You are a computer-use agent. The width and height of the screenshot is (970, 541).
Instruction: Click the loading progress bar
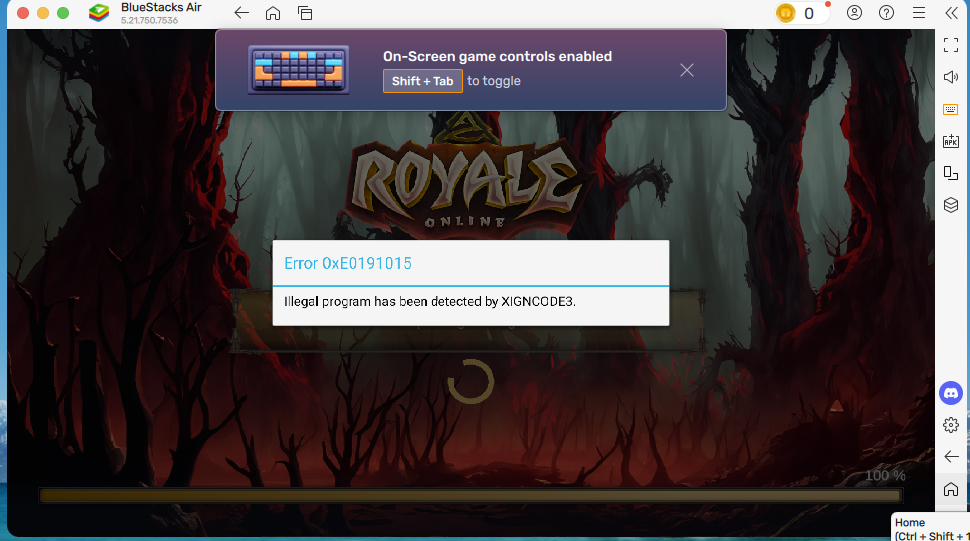pos(470,495)
